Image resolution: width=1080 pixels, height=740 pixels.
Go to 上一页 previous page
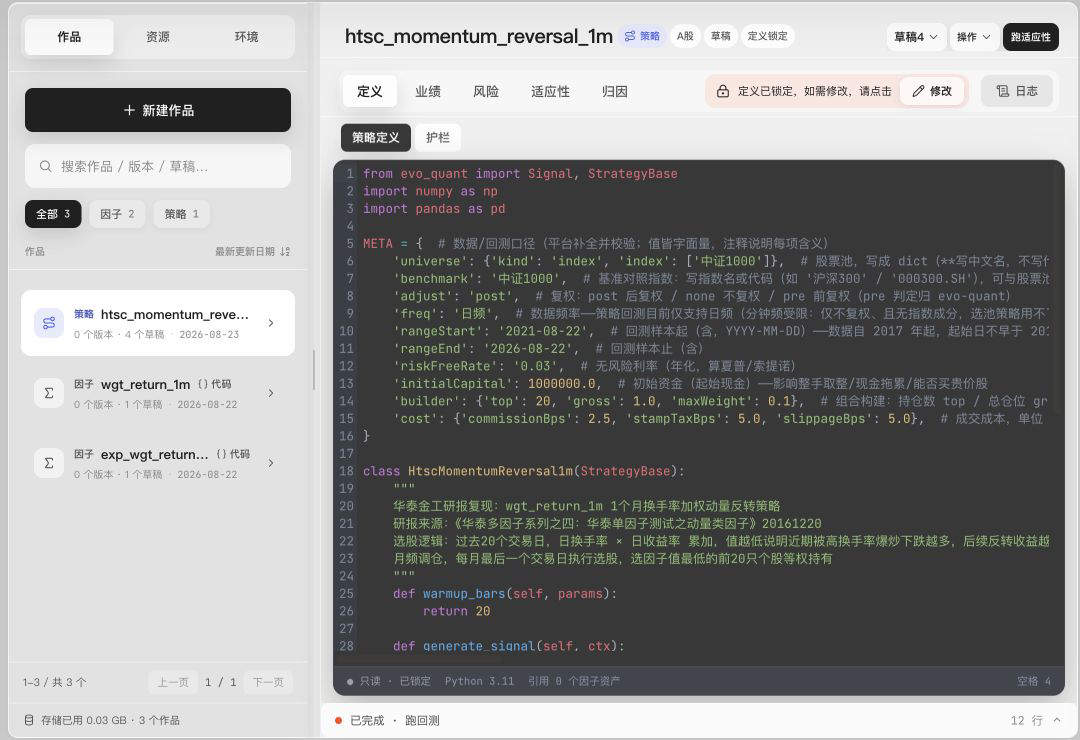point(173,682)
